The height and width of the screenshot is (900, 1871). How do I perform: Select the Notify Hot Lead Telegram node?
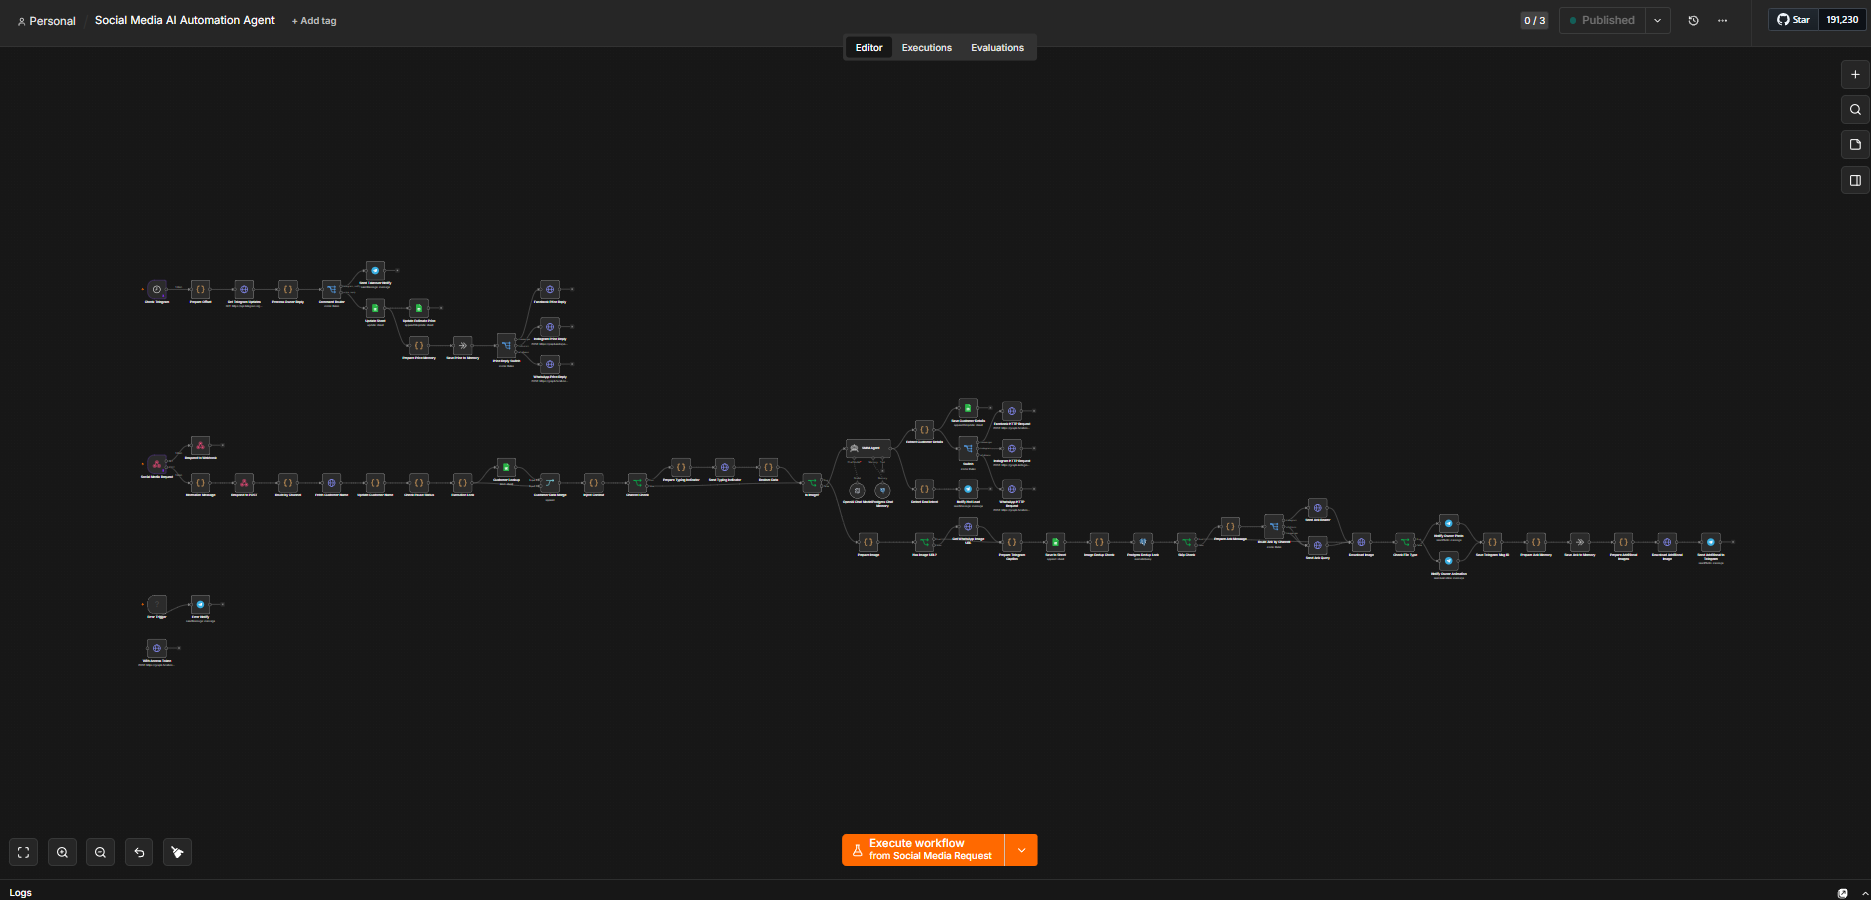click(968, 489)
